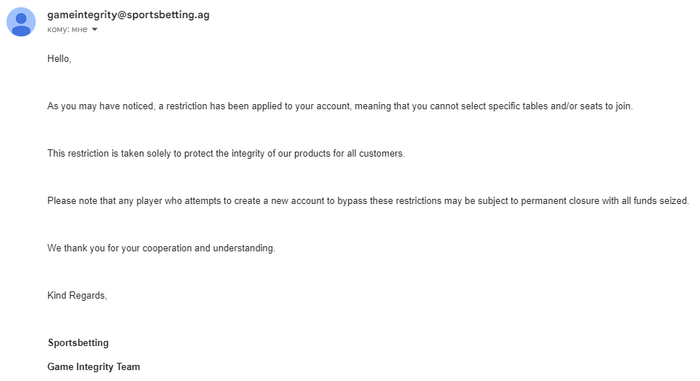700x381 pixels.
Task: Click the 'кому: мне' recipient label
Action: point(67,29)
